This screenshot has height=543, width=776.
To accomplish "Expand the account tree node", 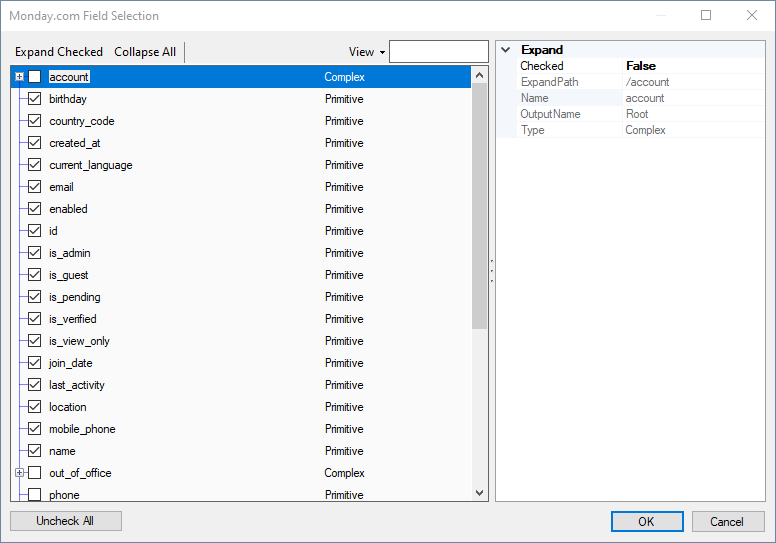I will (x=19, y=77).
